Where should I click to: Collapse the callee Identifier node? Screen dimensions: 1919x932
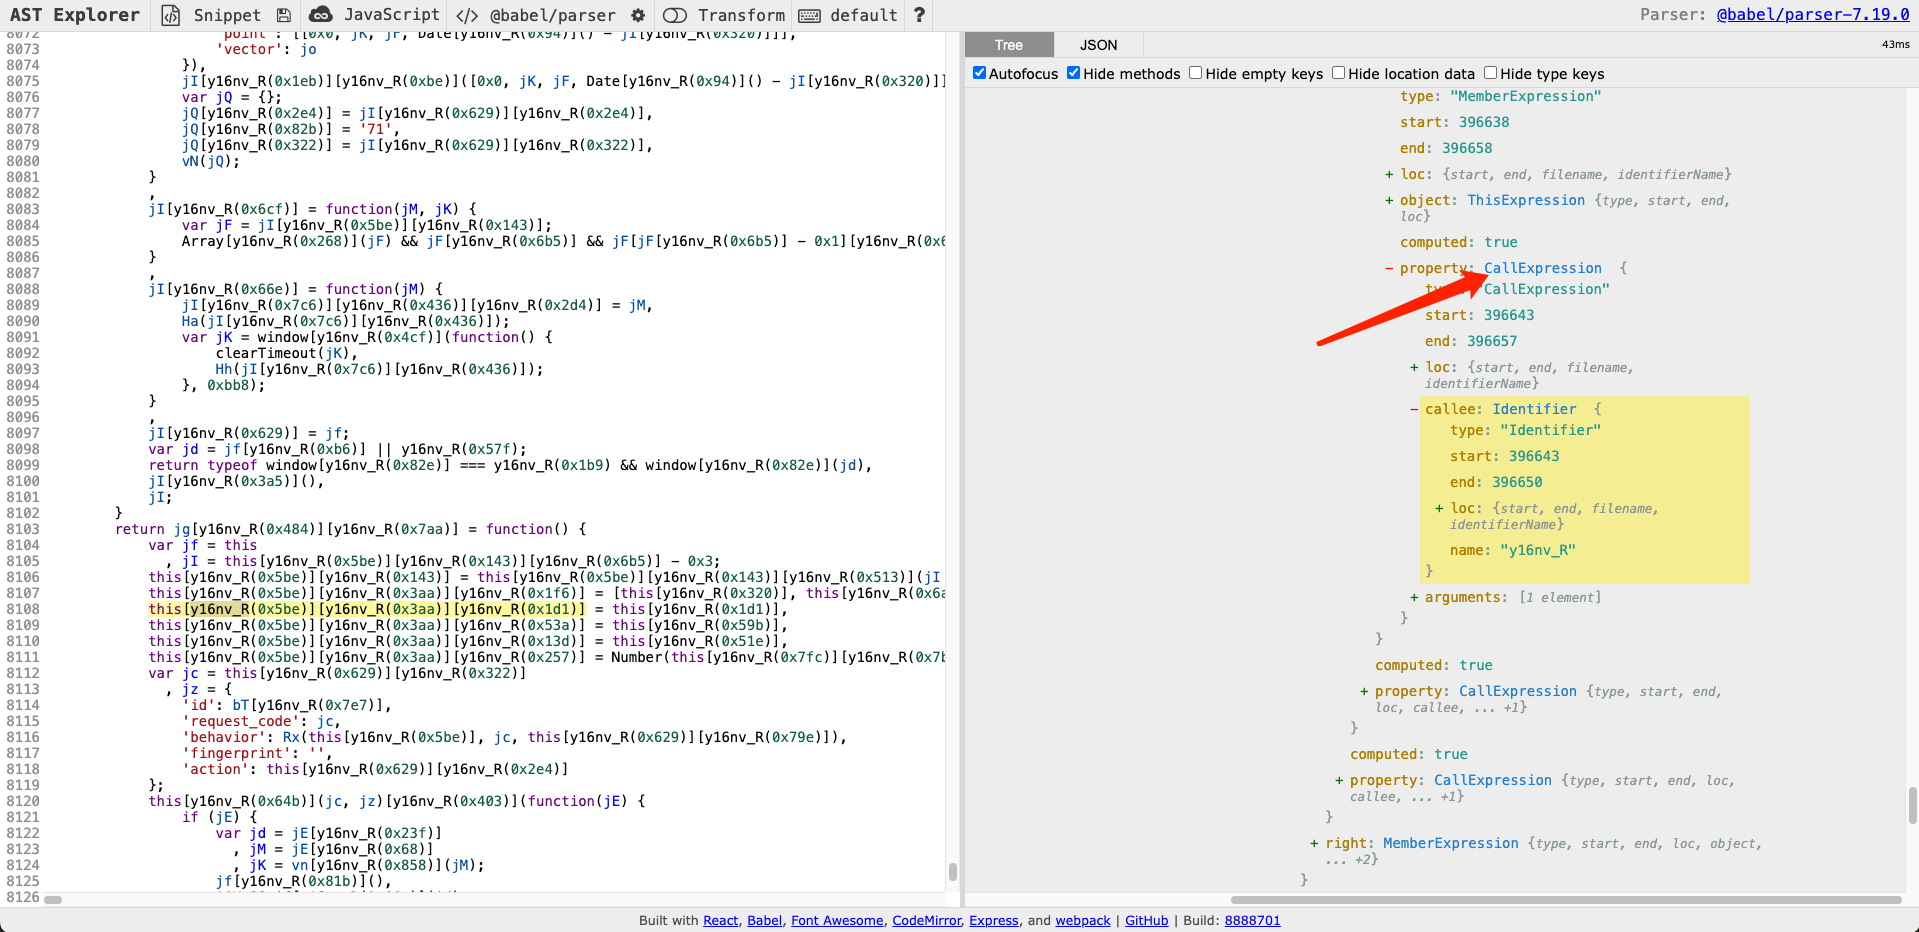[1413, 409]
